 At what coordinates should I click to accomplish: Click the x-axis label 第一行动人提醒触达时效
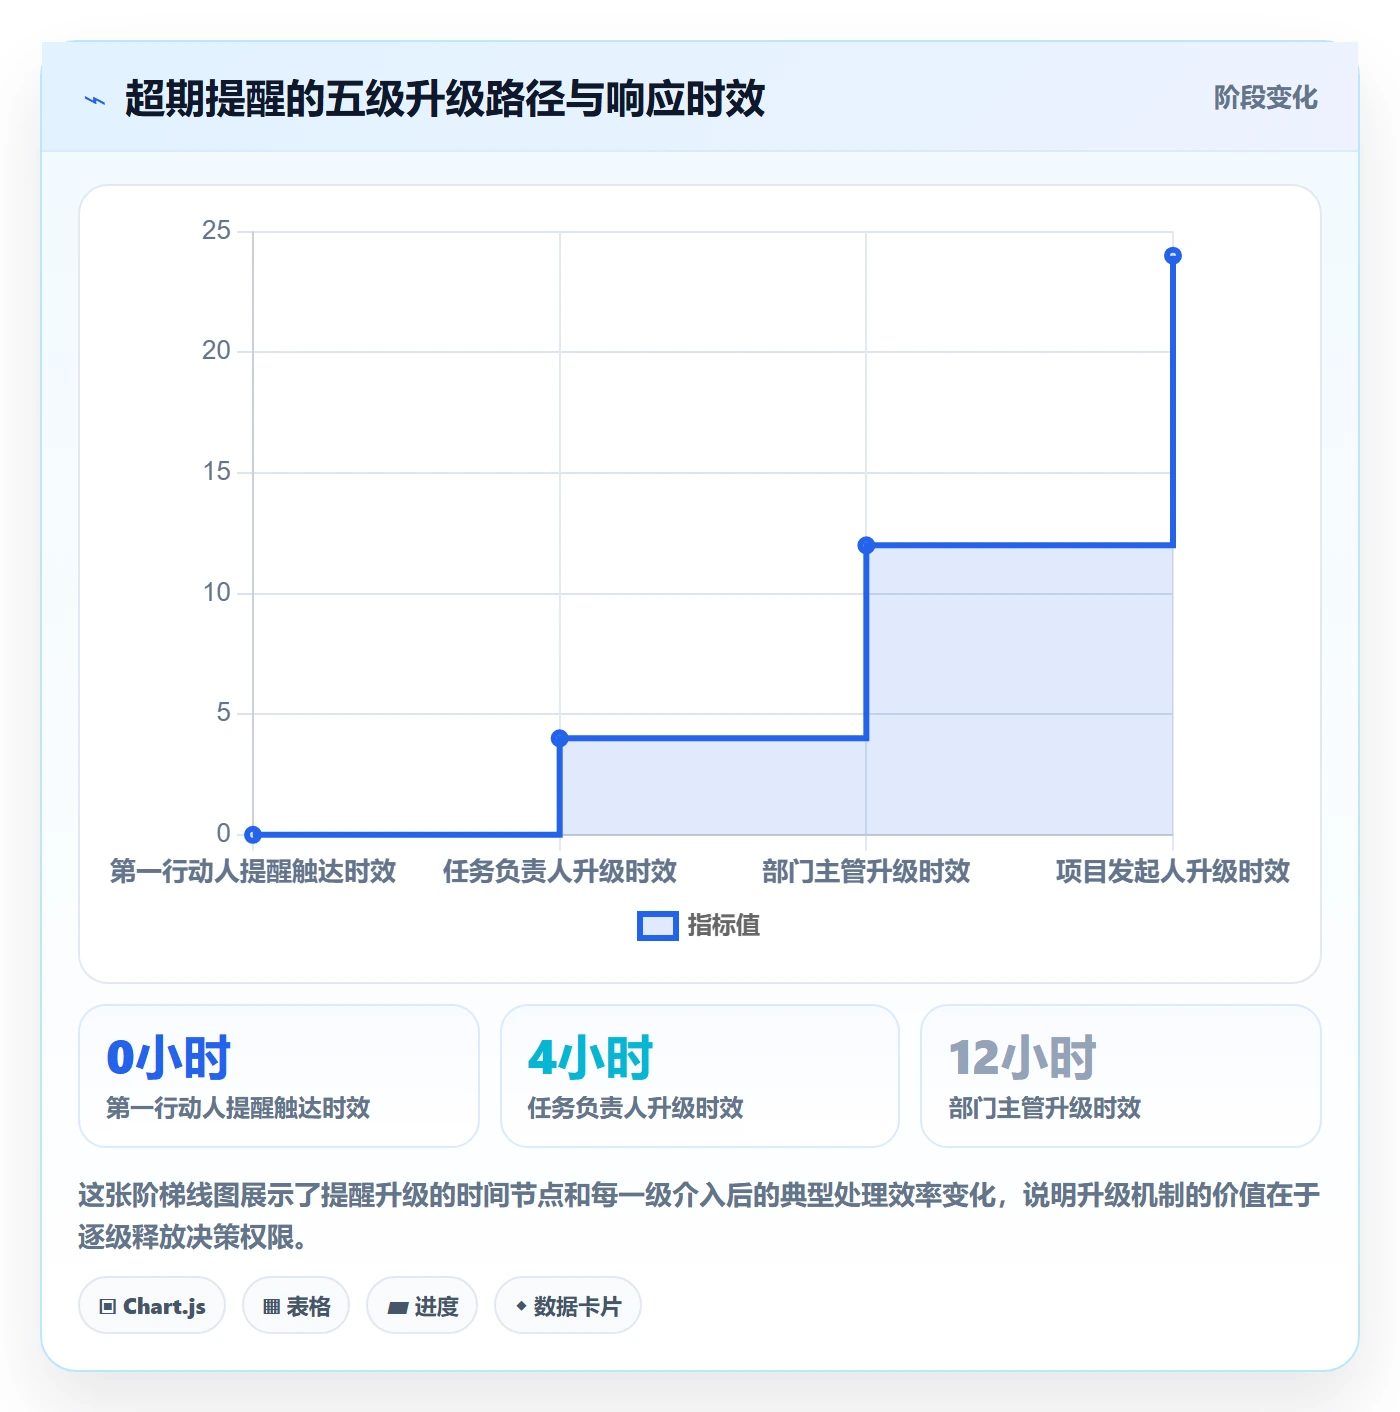pyautogui.click(x=253, y=872)
